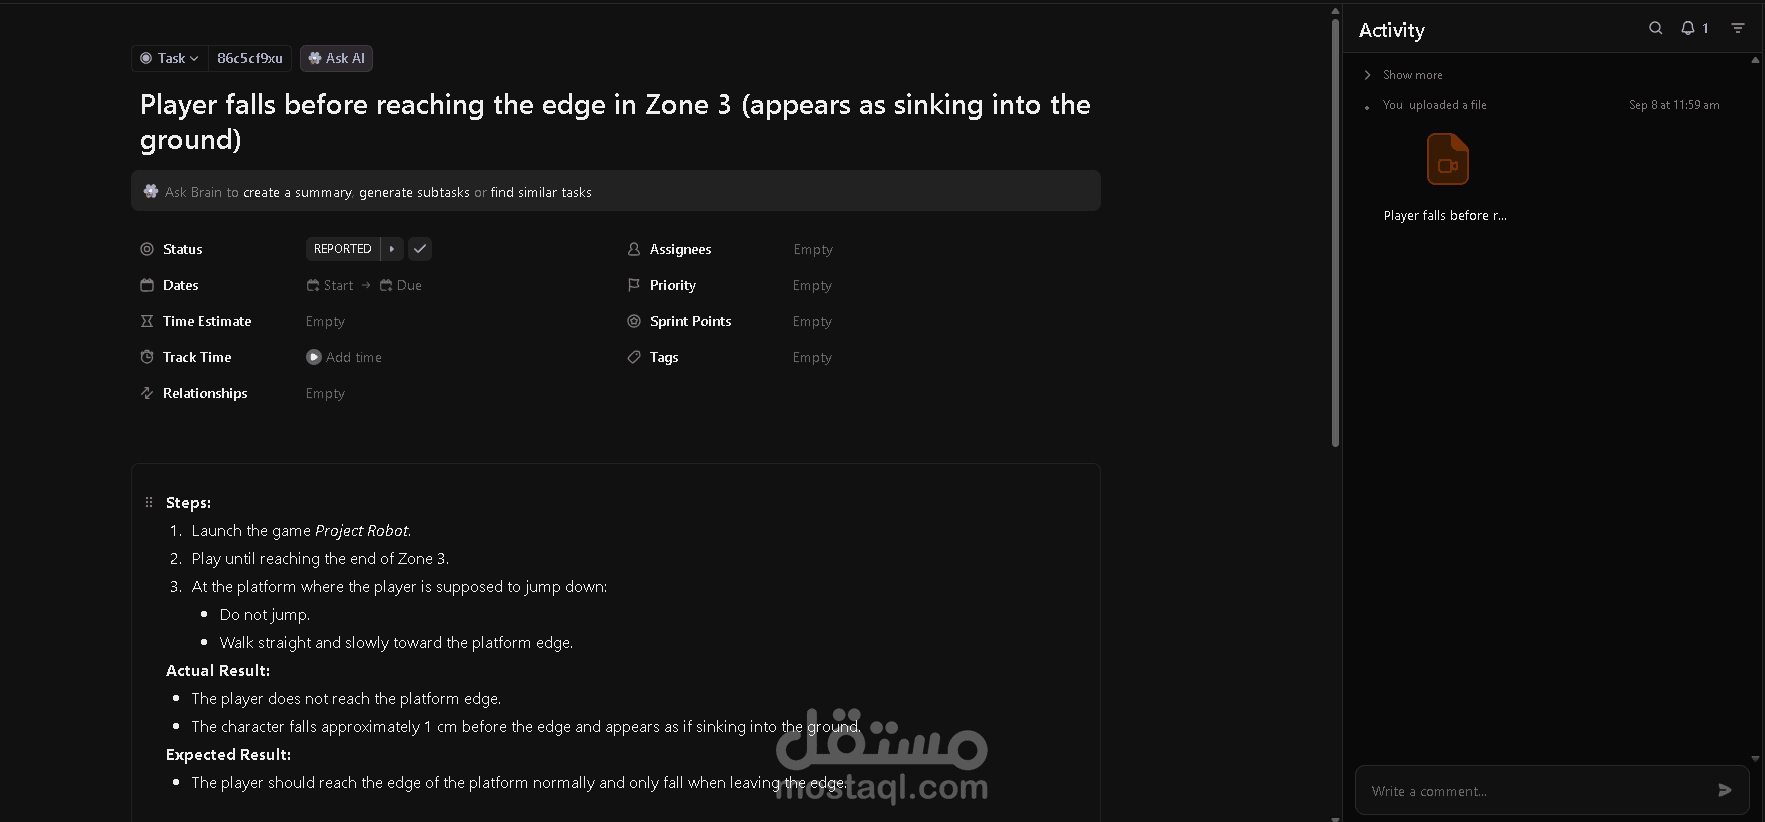Mark the task complete with the checkmark button

[420, 249]
